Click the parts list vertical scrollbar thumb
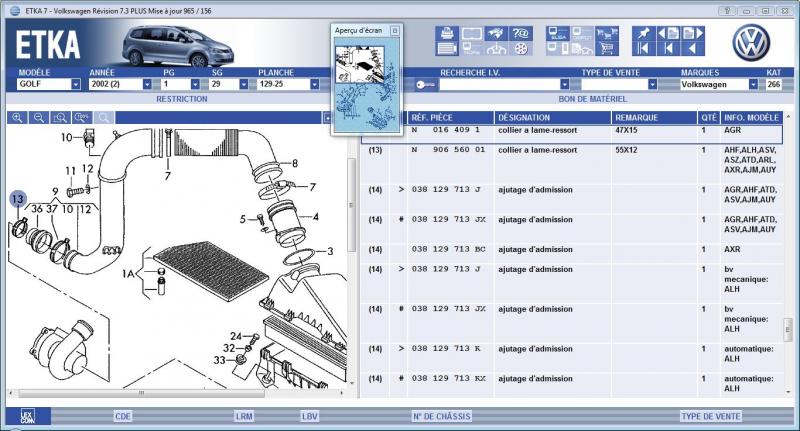The width and height of the screenshot is (800, 431). click(x=788, y=329)
